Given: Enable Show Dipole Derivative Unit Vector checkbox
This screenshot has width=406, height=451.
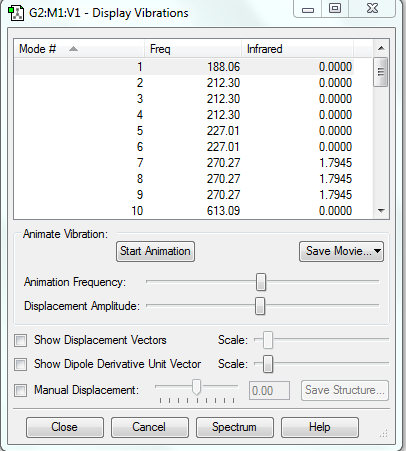Looking at the screenshot, I should pos(21,364).
